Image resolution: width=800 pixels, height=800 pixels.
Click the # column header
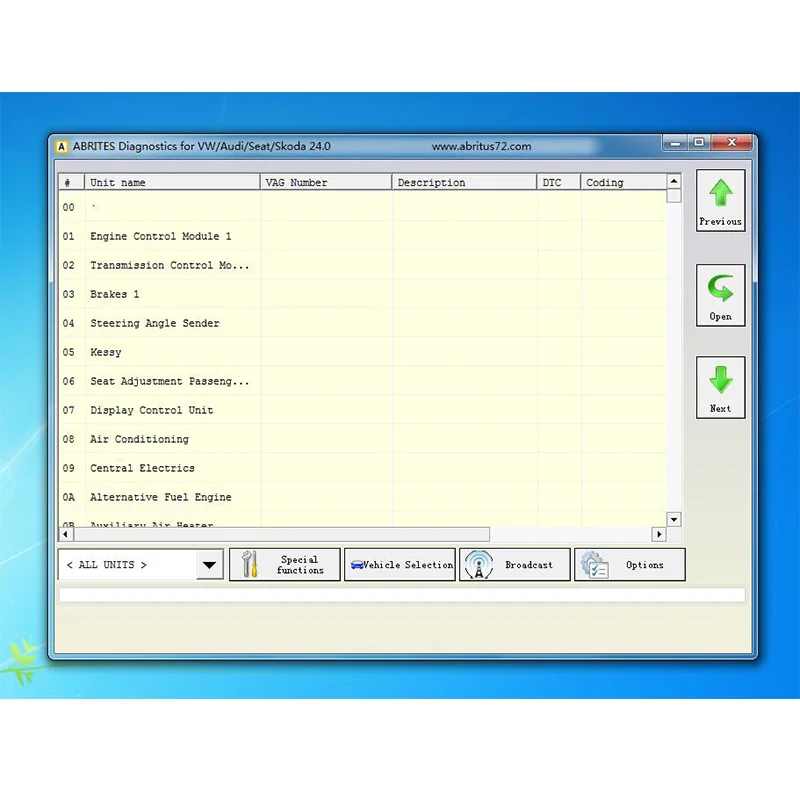tap(71, 182)
